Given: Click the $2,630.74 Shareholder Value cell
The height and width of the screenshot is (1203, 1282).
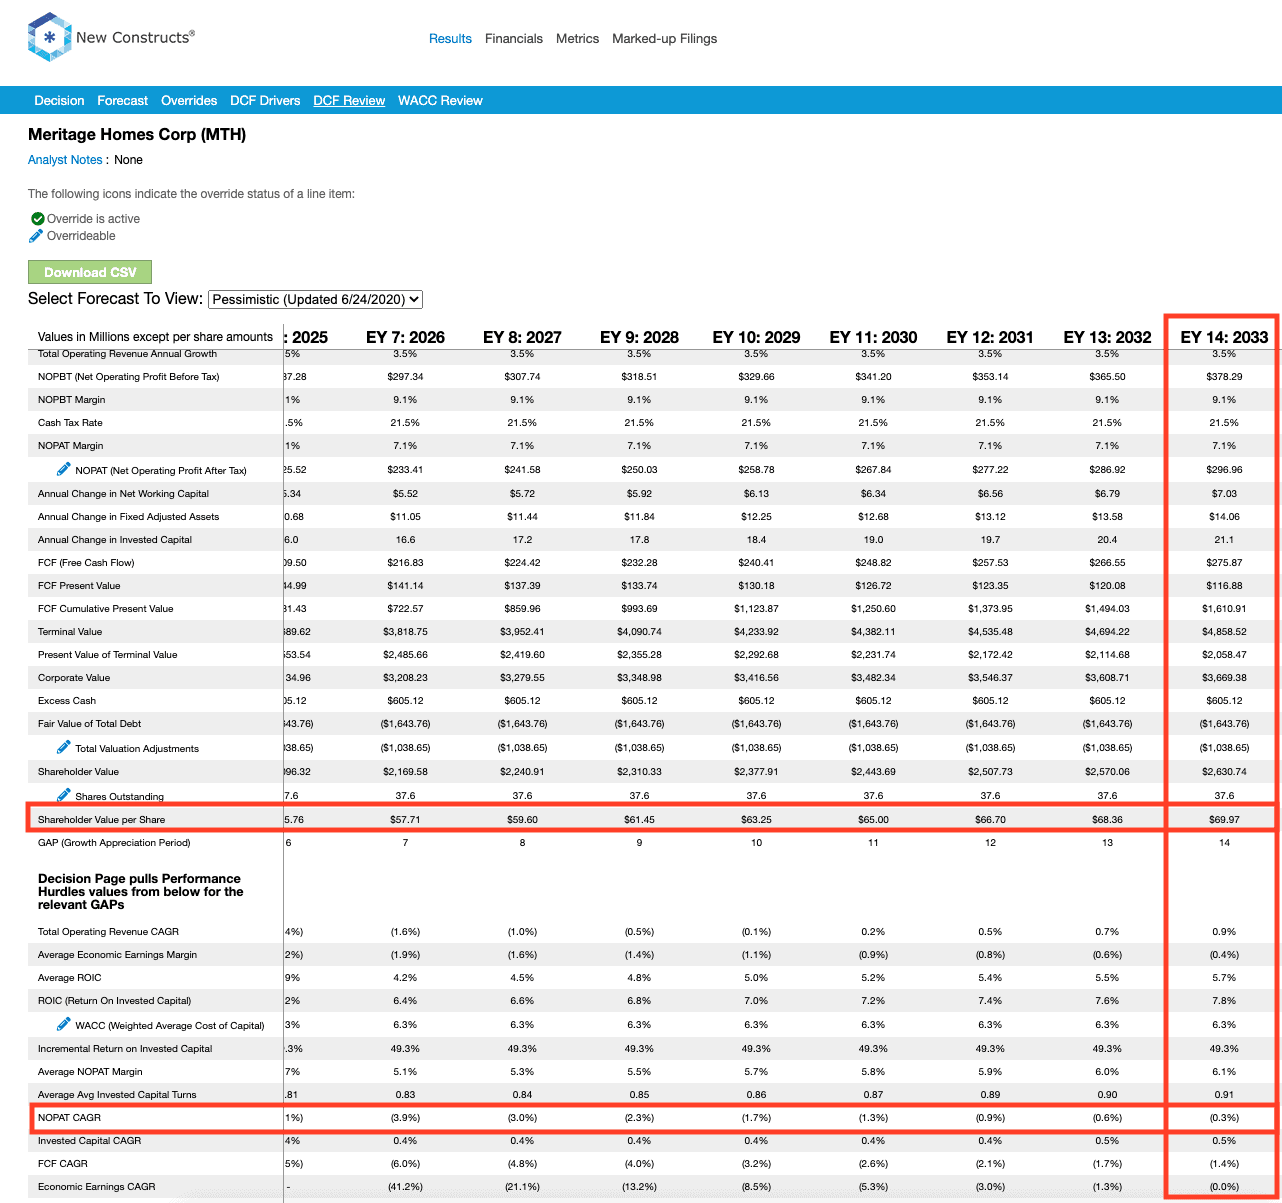Looking at the screenshot, I should [1224, 772].
